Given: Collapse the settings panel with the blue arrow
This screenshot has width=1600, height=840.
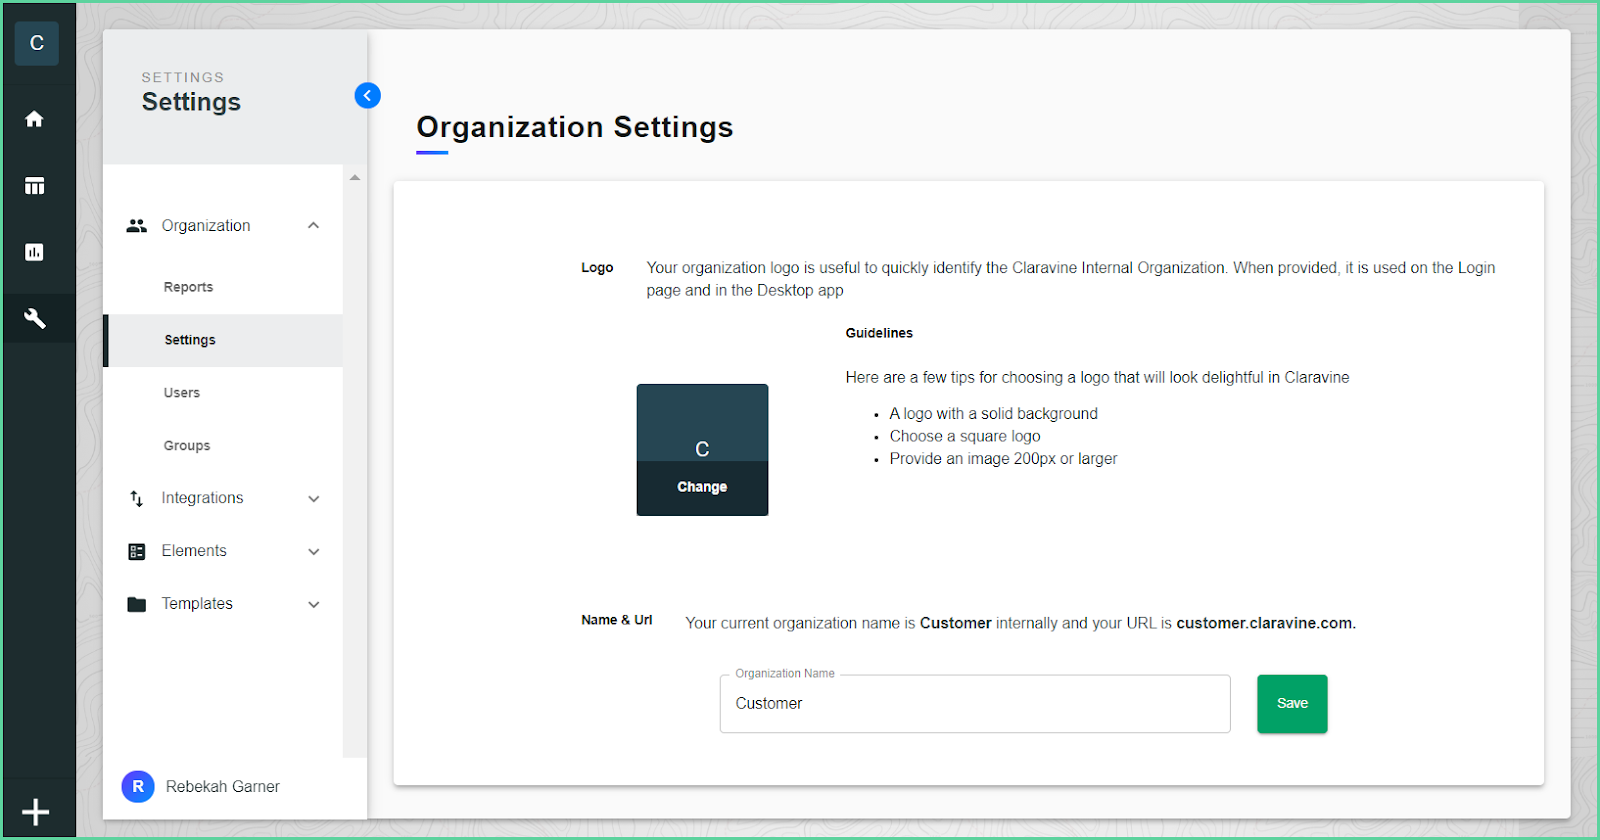Looking at the screenshot, I should (x=367, y=96).
